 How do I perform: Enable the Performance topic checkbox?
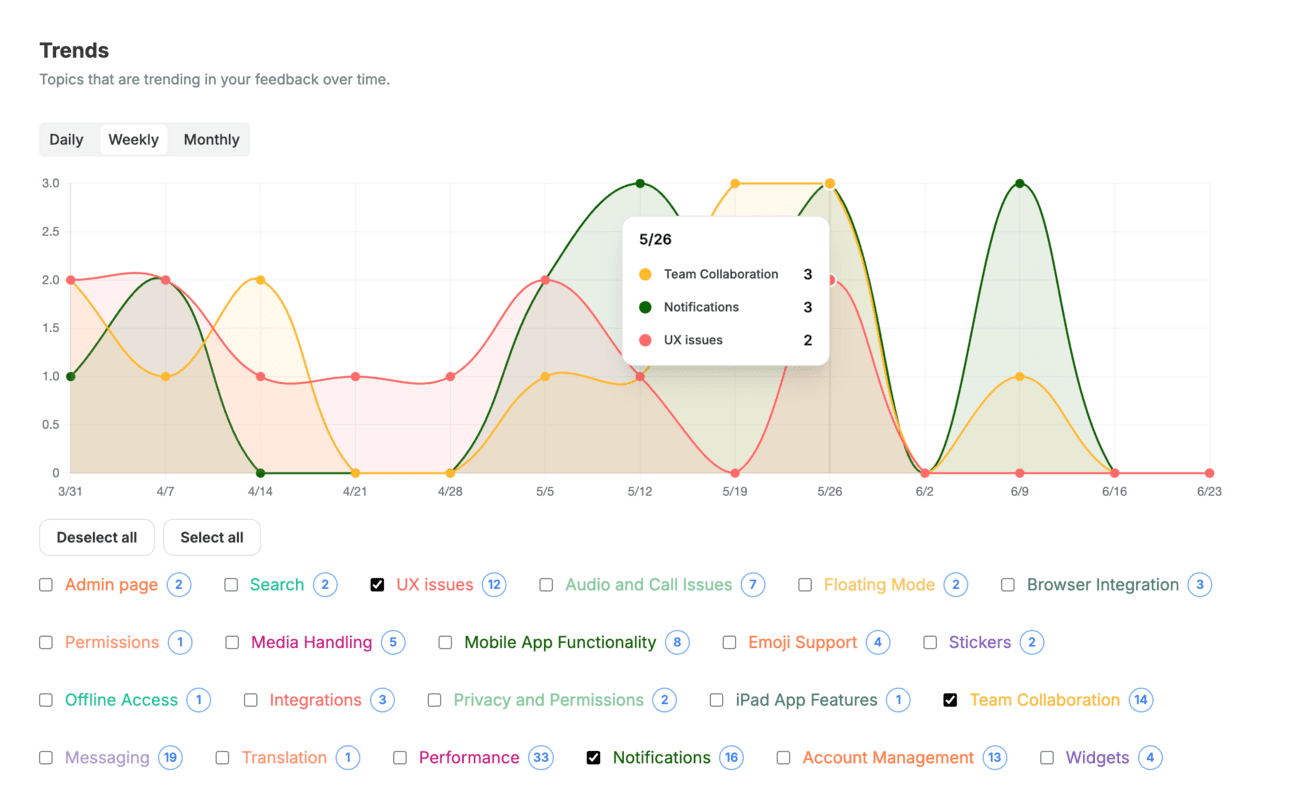coord(400,758)
